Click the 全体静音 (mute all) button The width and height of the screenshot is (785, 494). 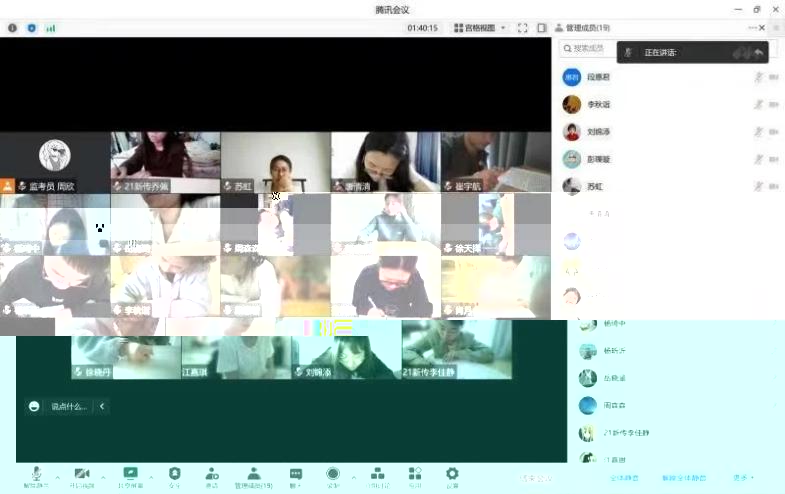tap(623, 478)
